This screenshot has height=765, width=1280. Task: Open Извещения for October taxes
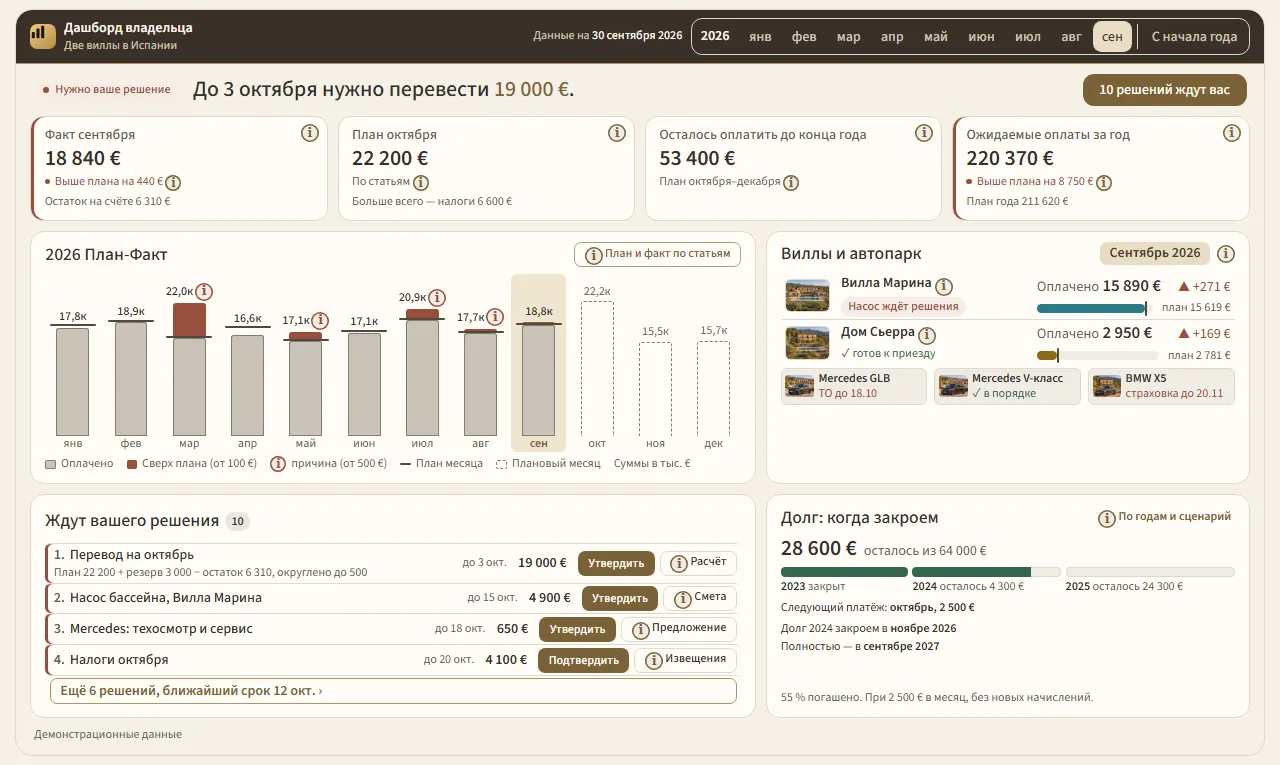click(686, 660)
